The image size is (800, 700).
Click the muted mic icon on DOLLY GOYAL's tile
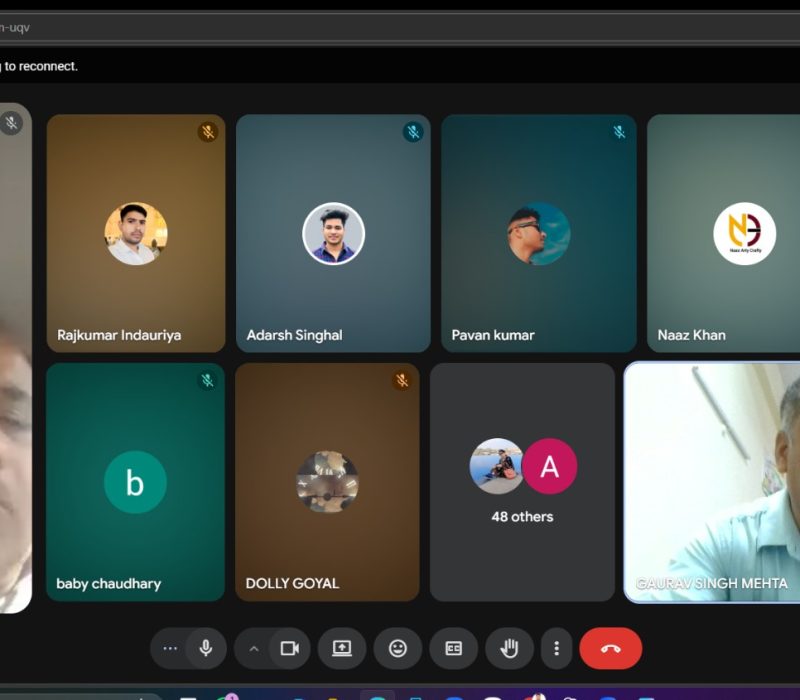pos(402,380)
